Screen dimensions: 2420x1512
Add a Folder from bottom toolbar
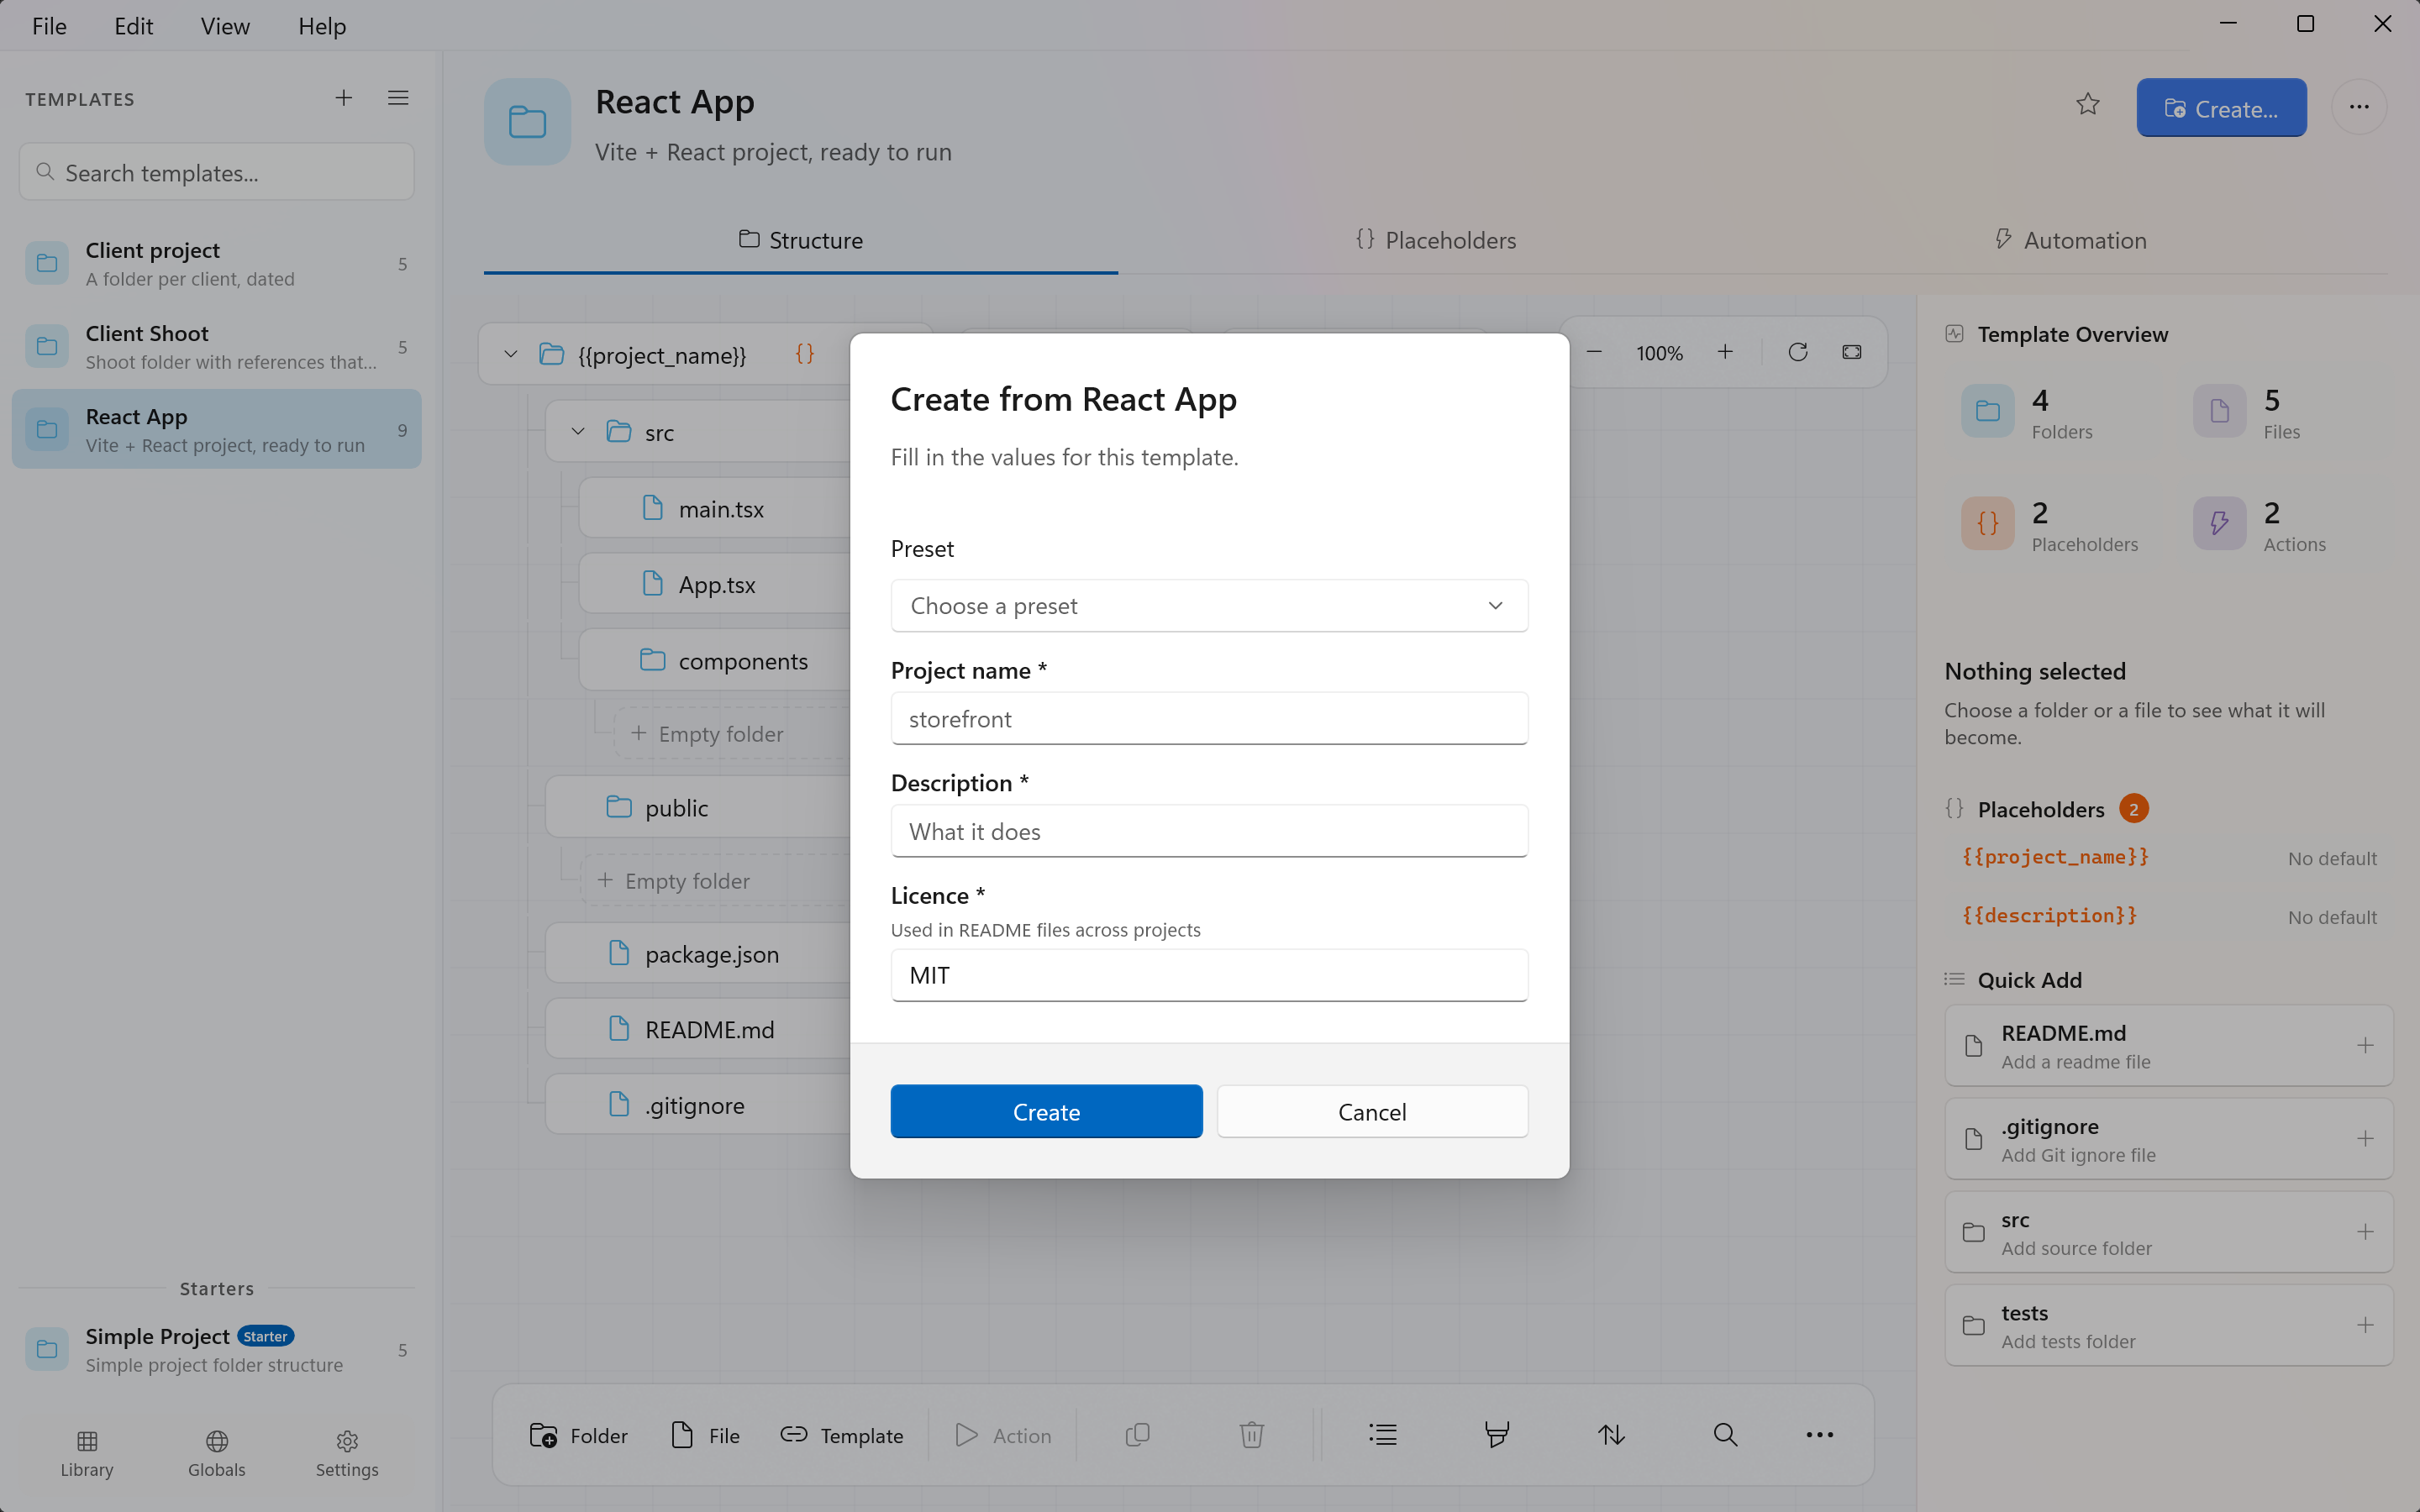[579, 1435]
